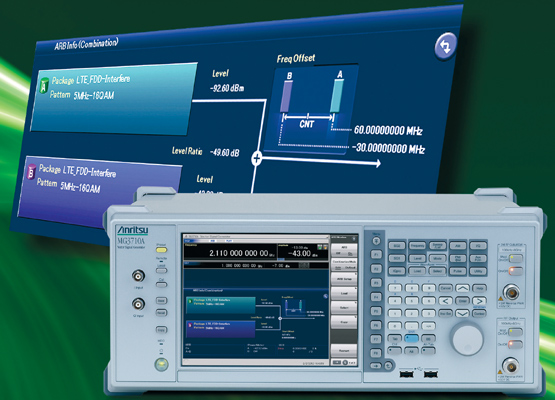Click the down arrow cursor key
This screenshot has height=400, width=555.
point(463,313)
